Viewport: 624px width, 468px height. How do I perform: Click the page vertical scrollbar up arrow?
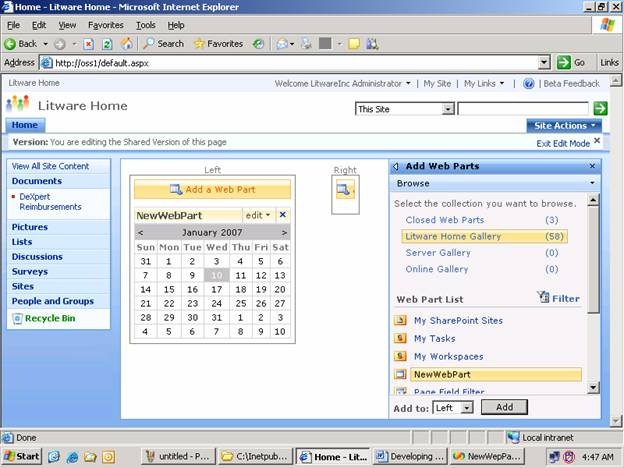click(616, 81)
